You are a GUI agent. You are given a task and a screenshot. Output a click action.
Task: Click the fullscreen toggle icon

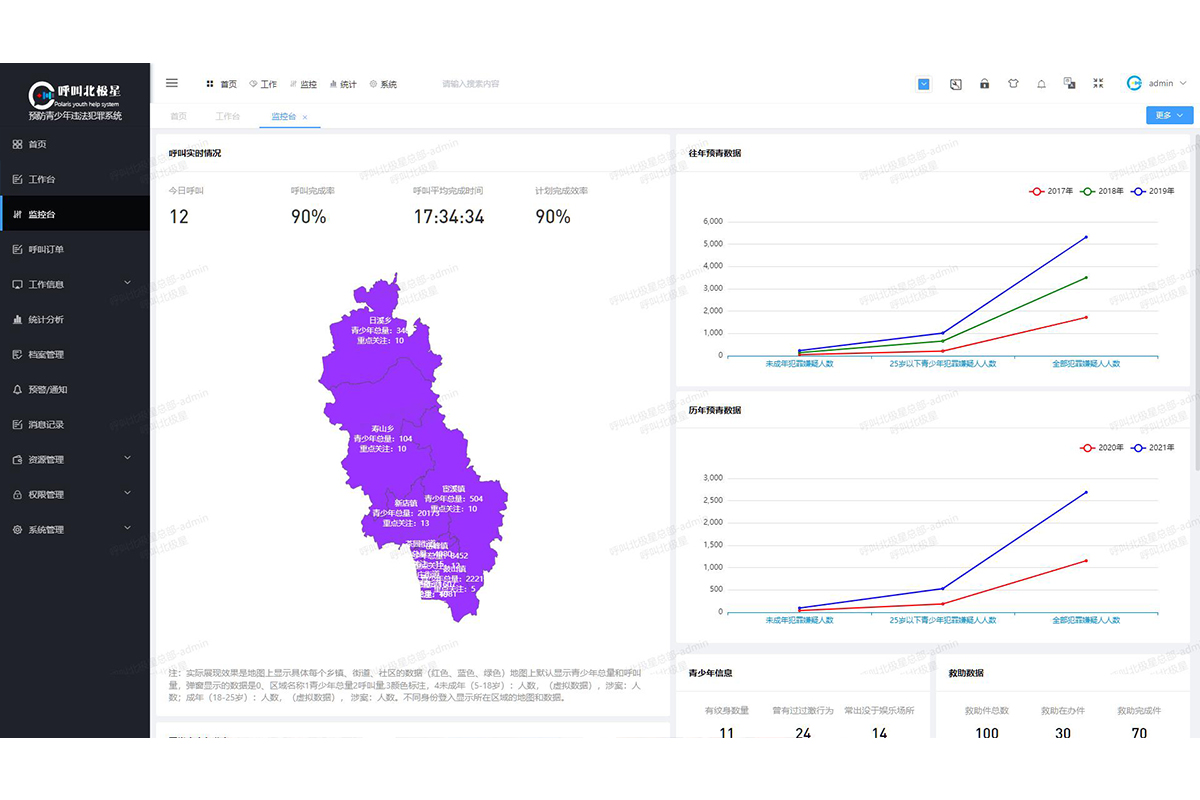point(1098,84)
